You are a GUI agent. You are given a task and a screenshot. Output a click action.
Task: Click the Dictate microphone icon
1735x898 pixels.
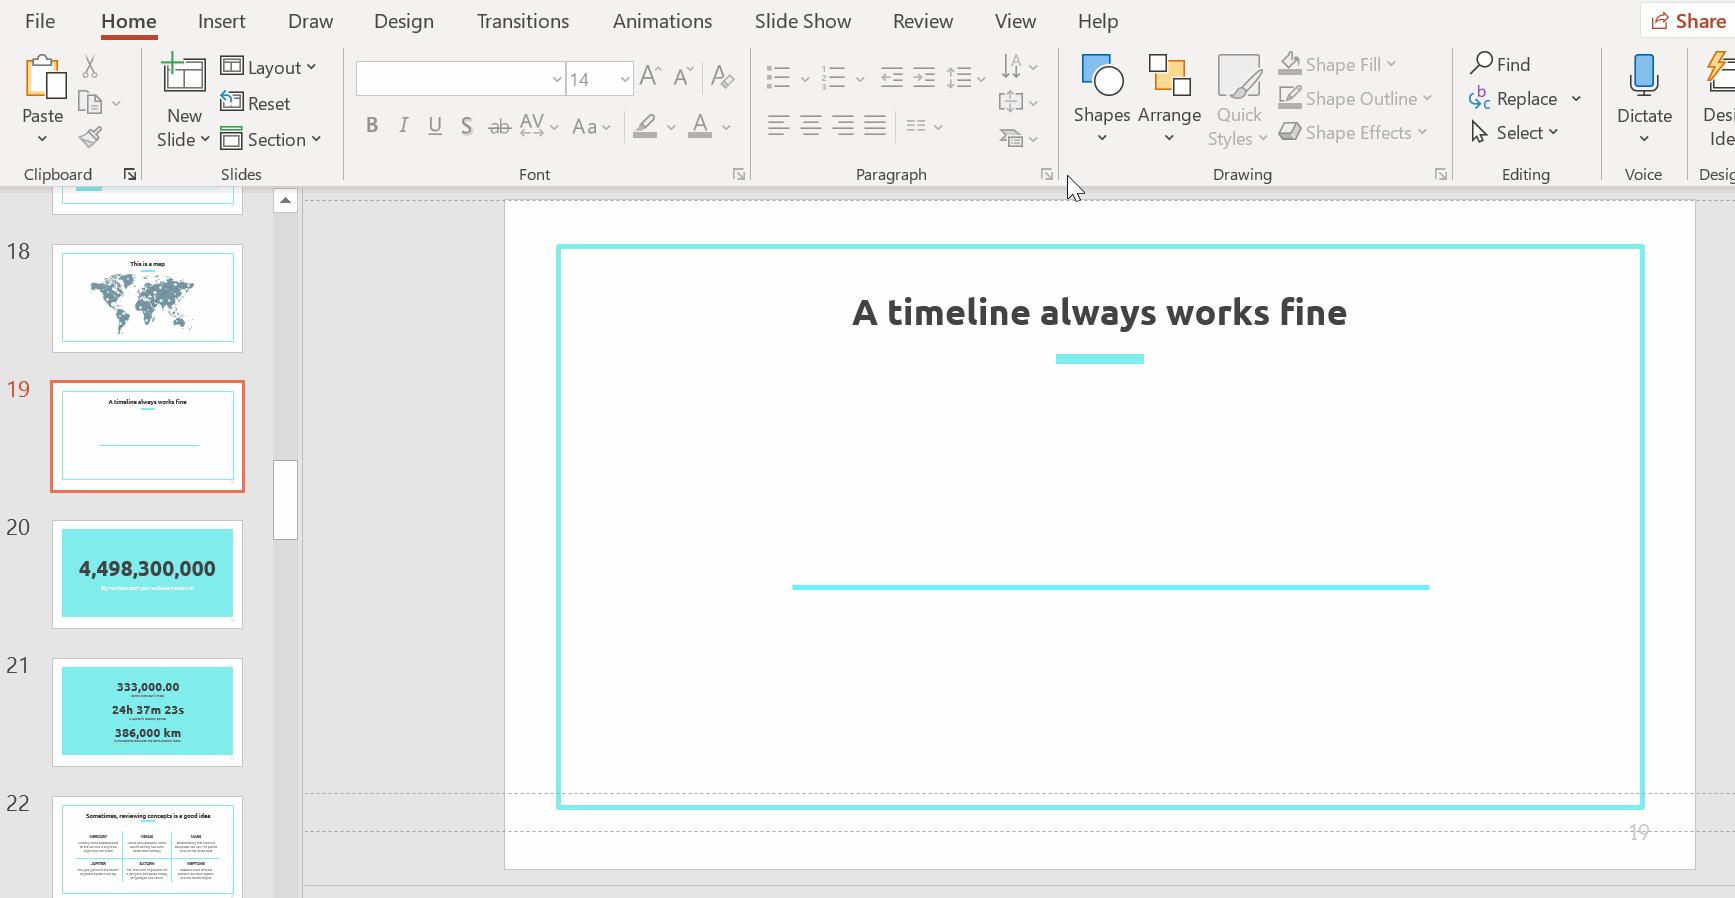click(x=1643, y=78)
